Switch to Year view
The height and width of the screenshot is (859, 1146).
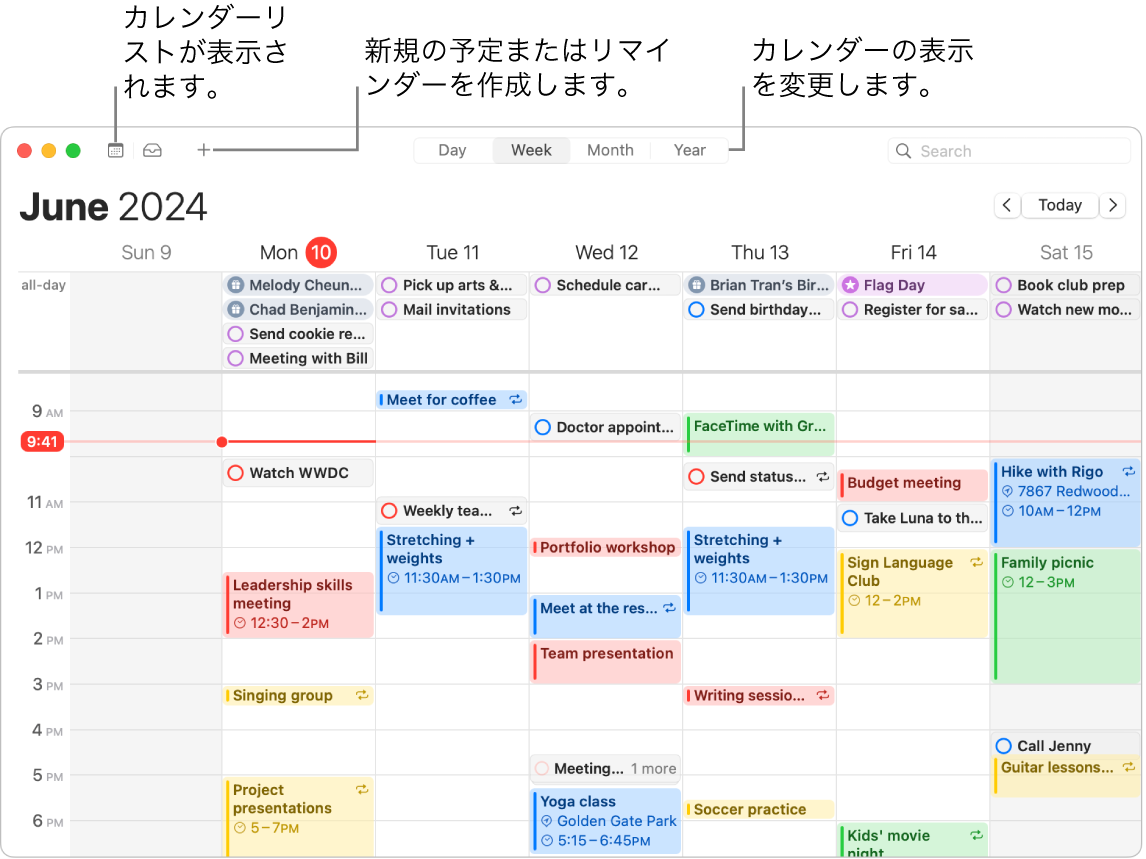tap(689, 150)
